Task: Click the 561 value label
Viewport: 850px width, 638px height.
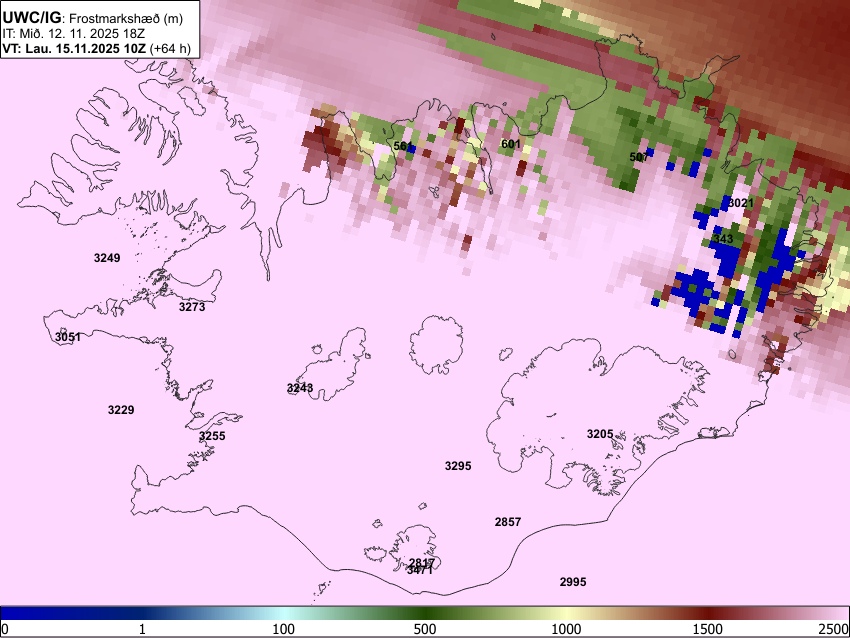Action: coord(403,146)
